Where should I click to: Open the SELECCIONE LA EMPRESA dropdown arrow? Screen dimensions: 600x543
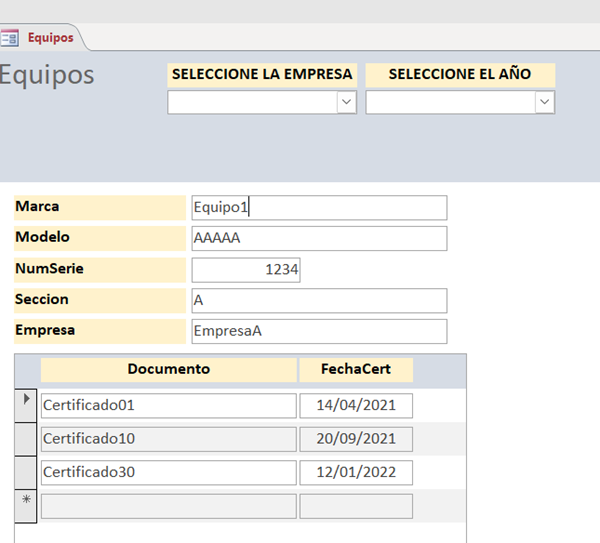click(346, 102)
